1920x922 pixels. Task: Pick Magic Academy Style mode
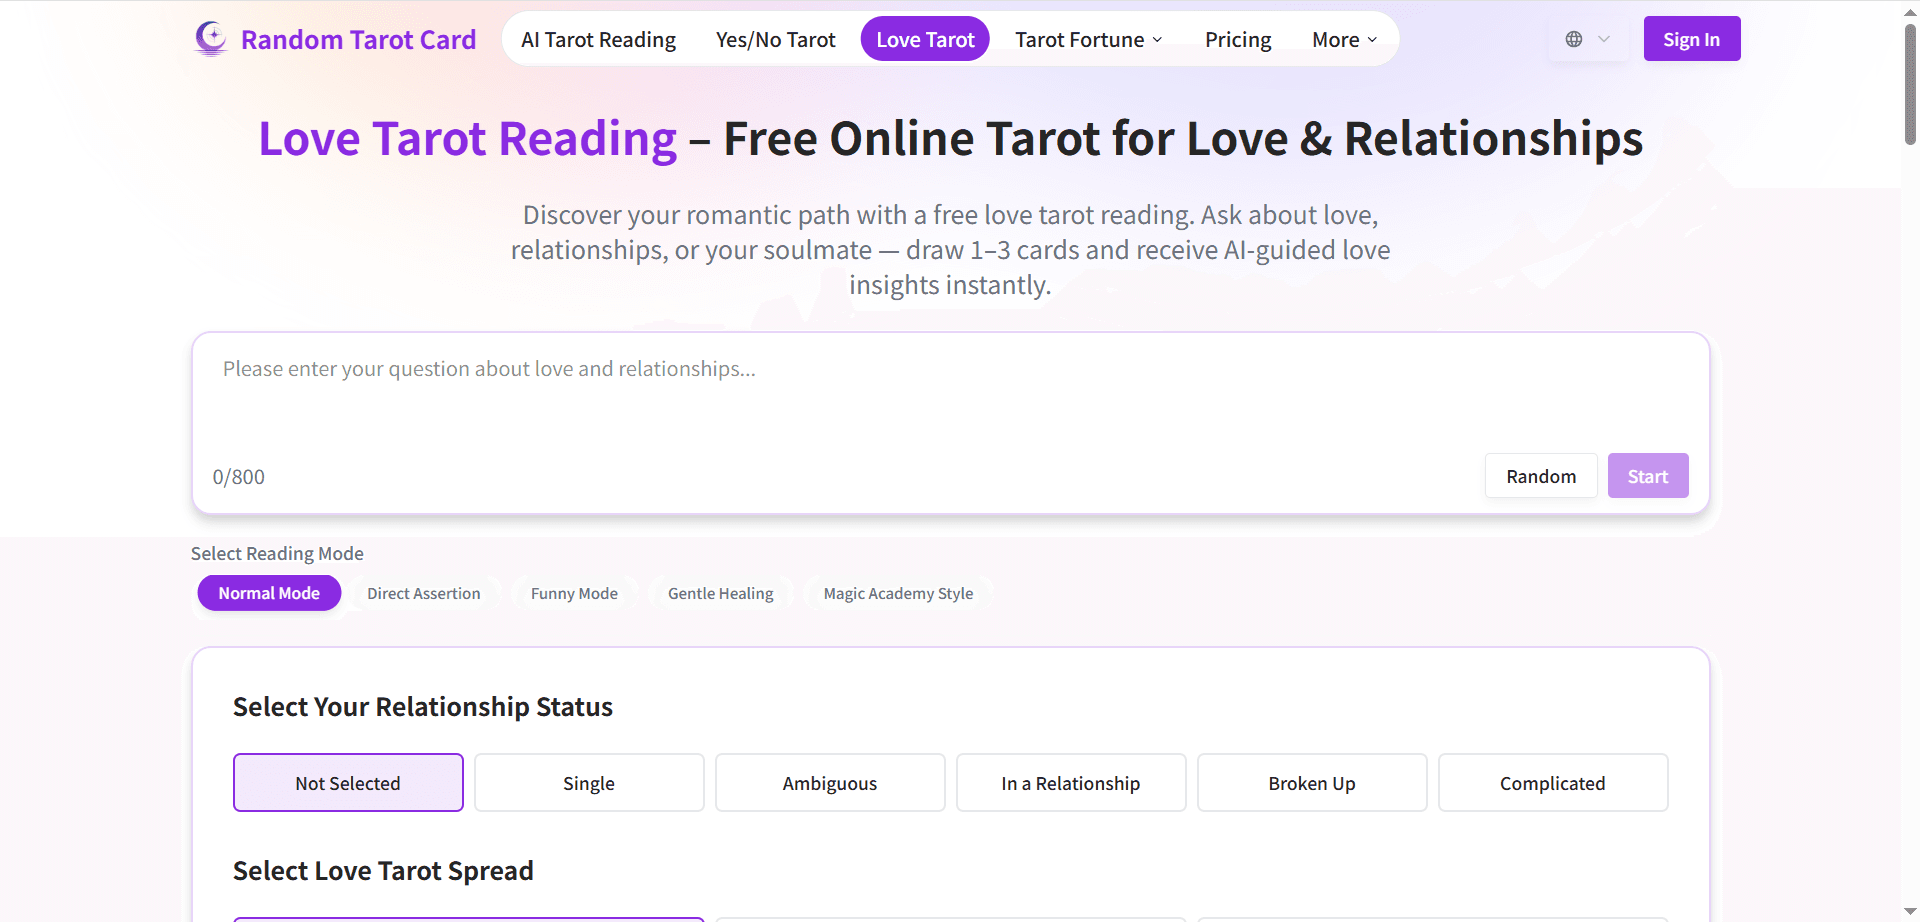[898, 593]
